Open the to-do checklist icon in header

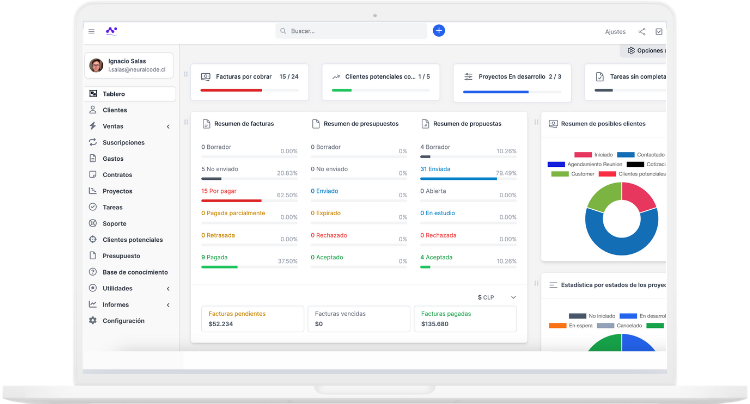tap(659, 31)
